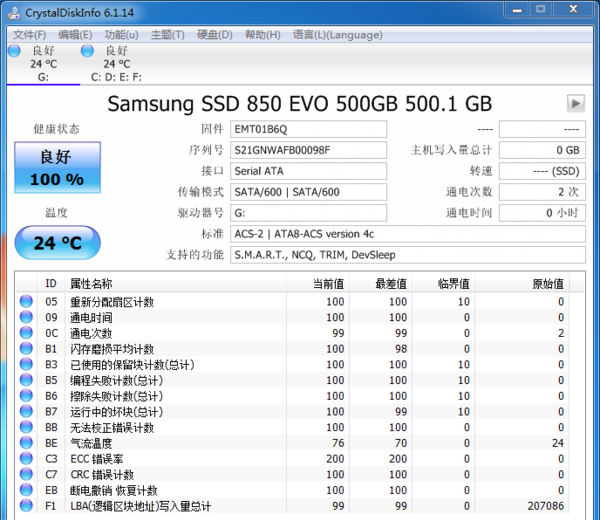The height and width of the screenshot is (520, 600).
Task: Click the standard field ACS-2 | ATA8-ACS version 4c
Action: 408,234
